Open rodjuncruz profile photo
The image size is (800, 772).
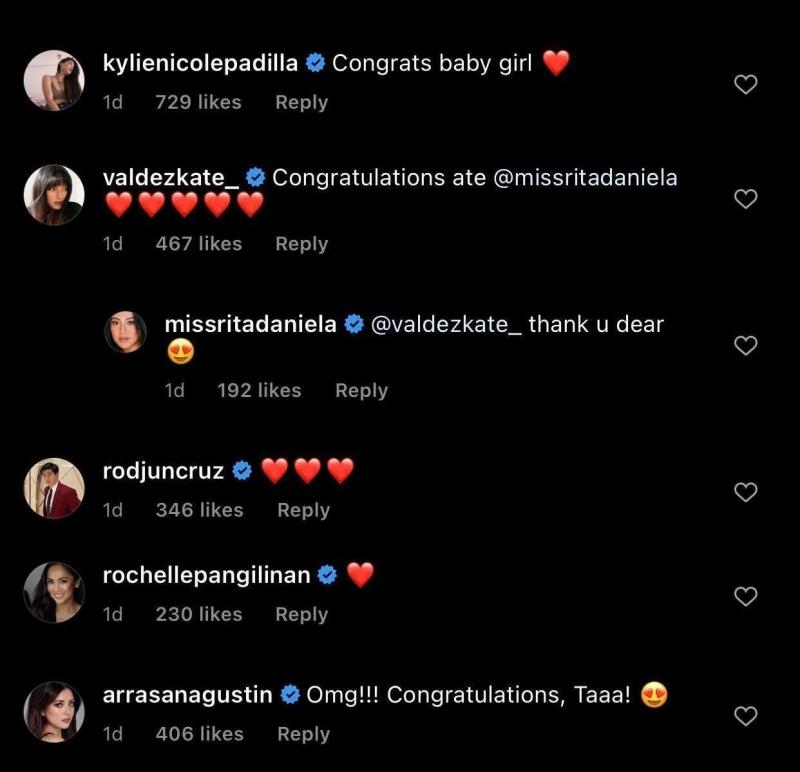[54, 488]
